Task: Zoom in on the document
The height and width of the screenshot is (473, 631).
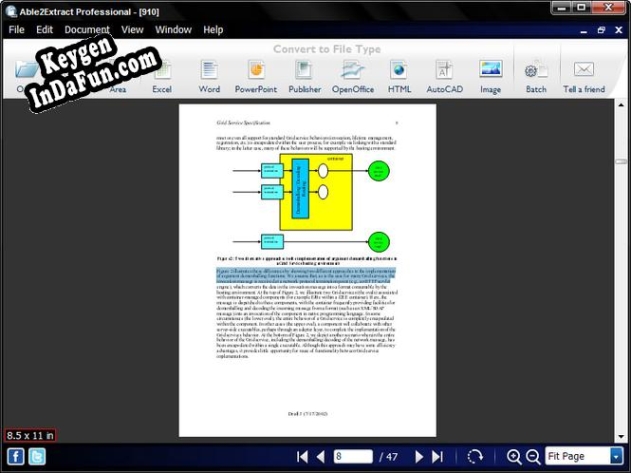Action: pos(514,456)
